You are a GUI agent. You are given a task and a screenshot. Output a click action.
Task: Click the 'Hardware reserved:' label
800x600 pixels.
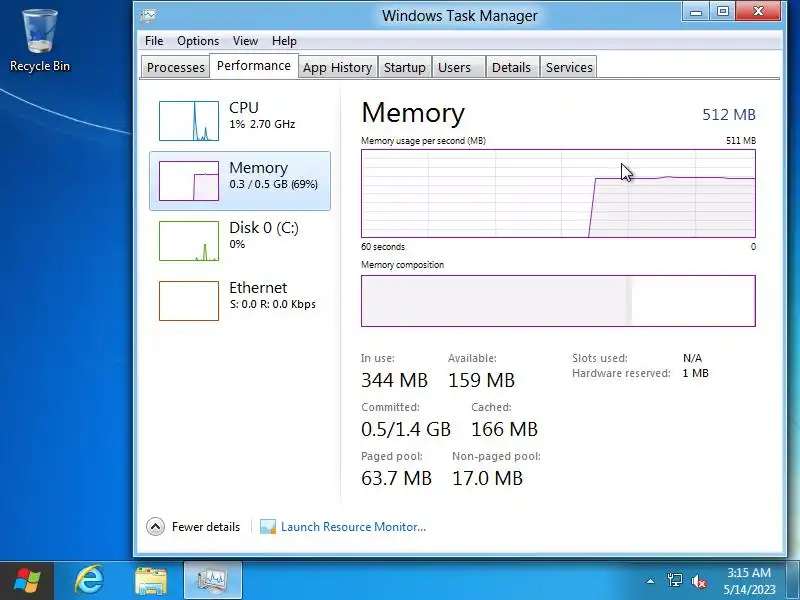(x=621, y=373)
